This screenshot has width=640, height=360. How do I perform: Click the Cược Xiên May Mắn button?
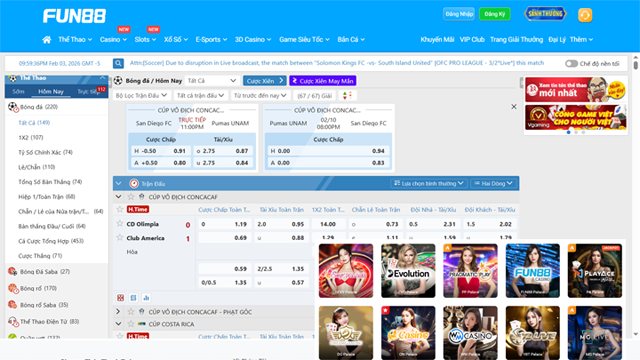point(323,81)
